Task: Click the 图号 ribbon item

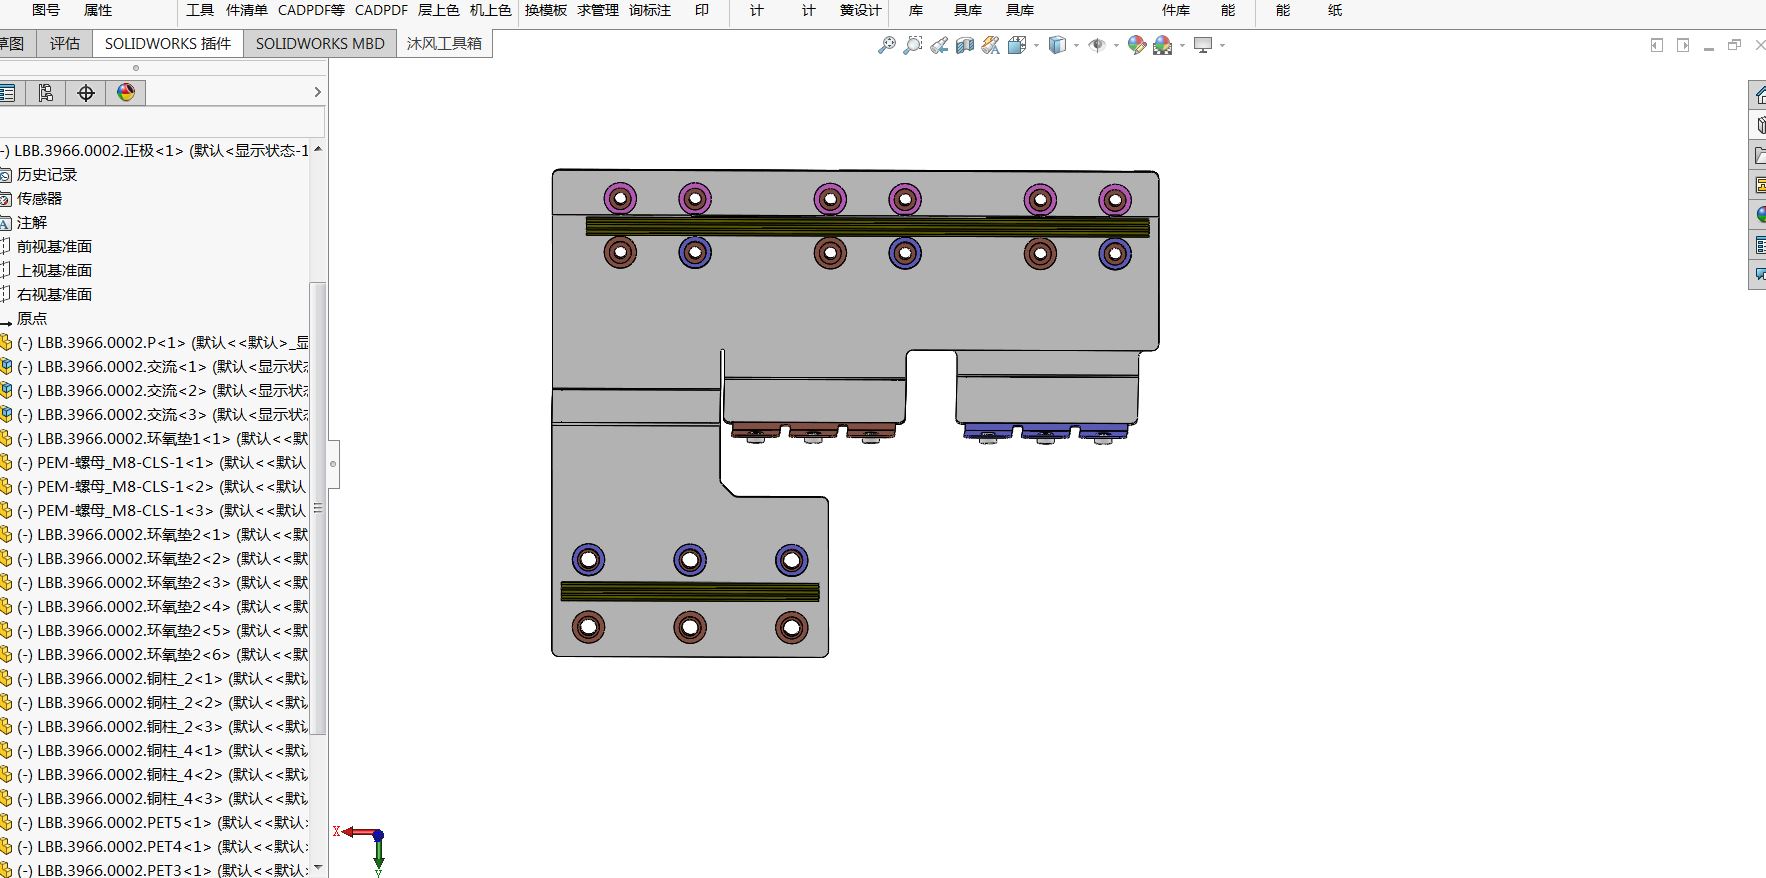Action: point(46,10)
